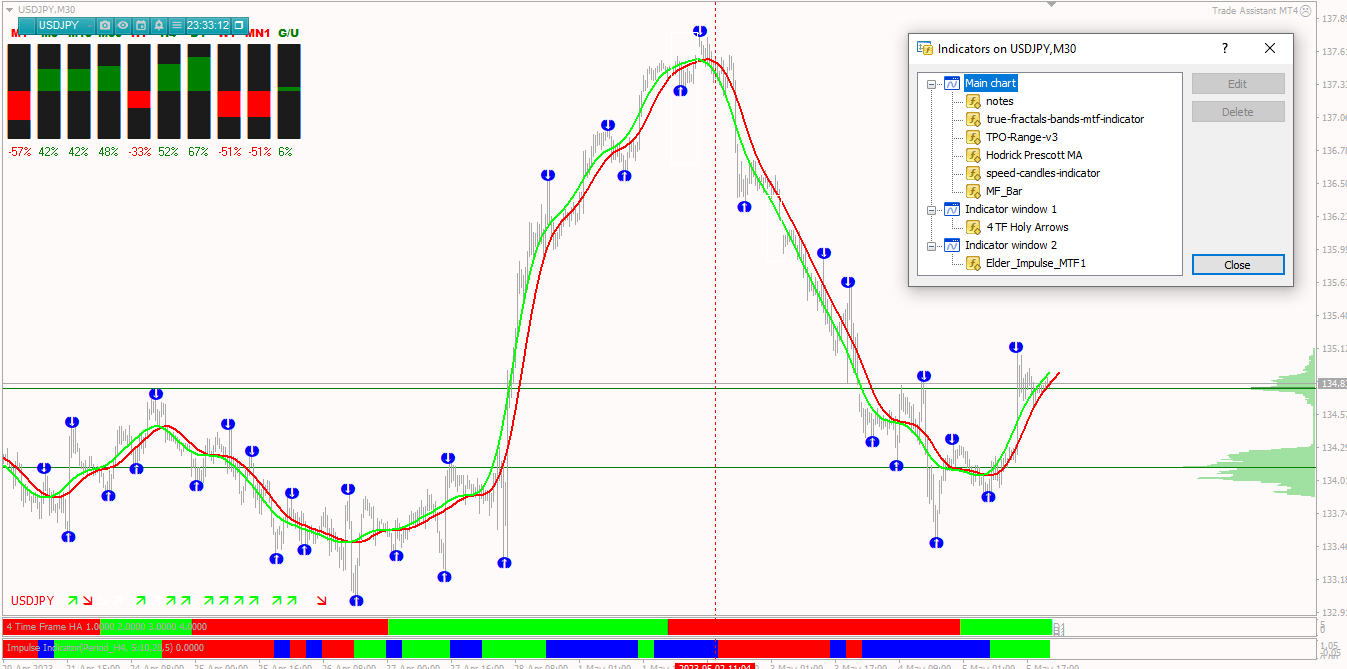
Task: Click the Hodrick Prescott MA indicator icon
Action: point(973,155)
